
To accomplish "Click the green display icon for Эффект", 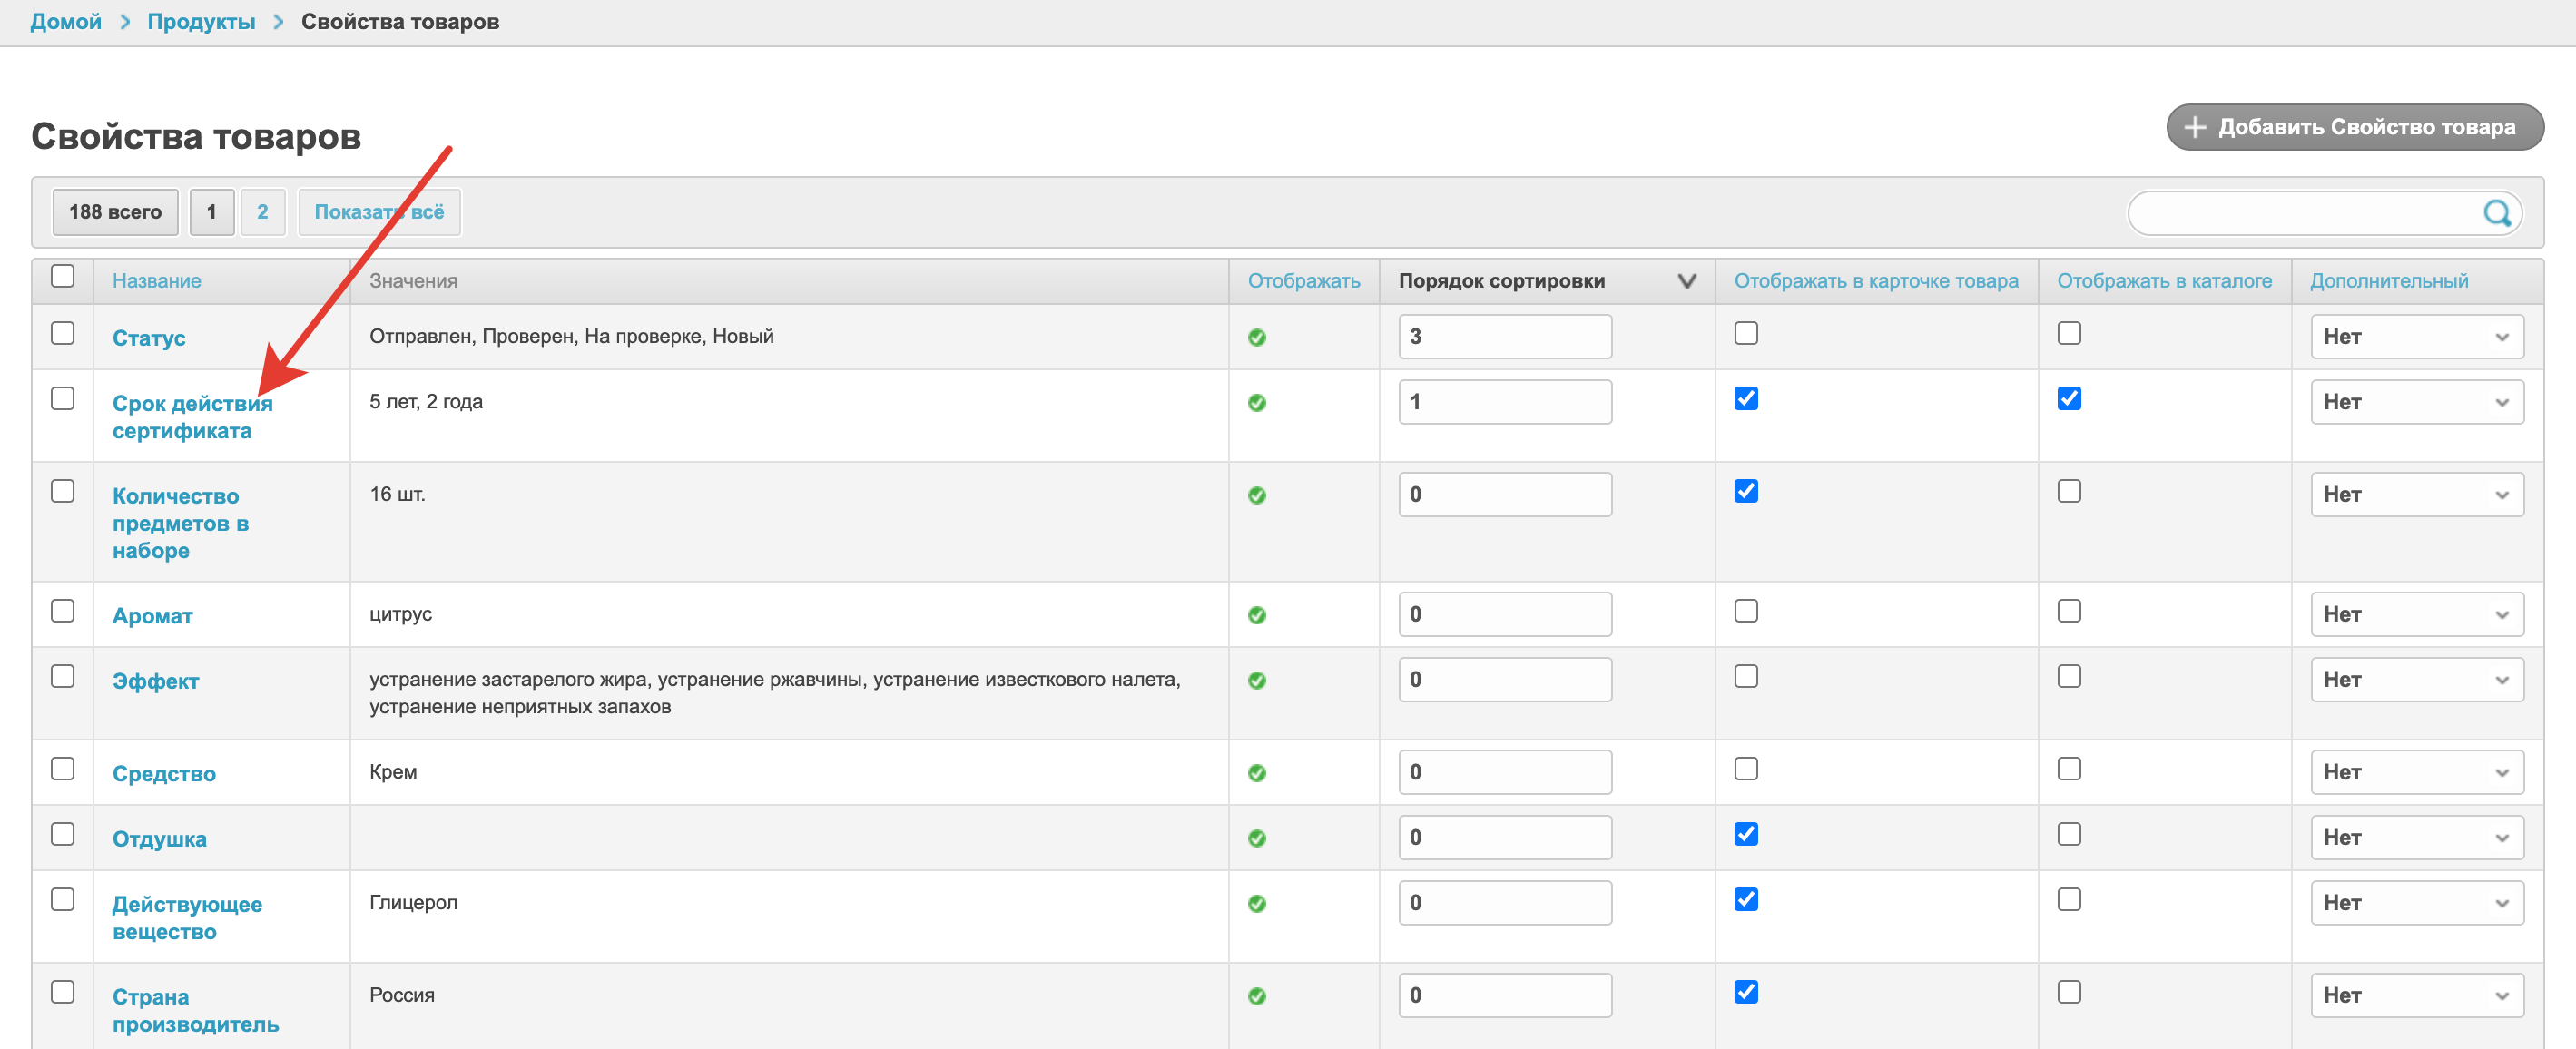I will click(1256, 680).
